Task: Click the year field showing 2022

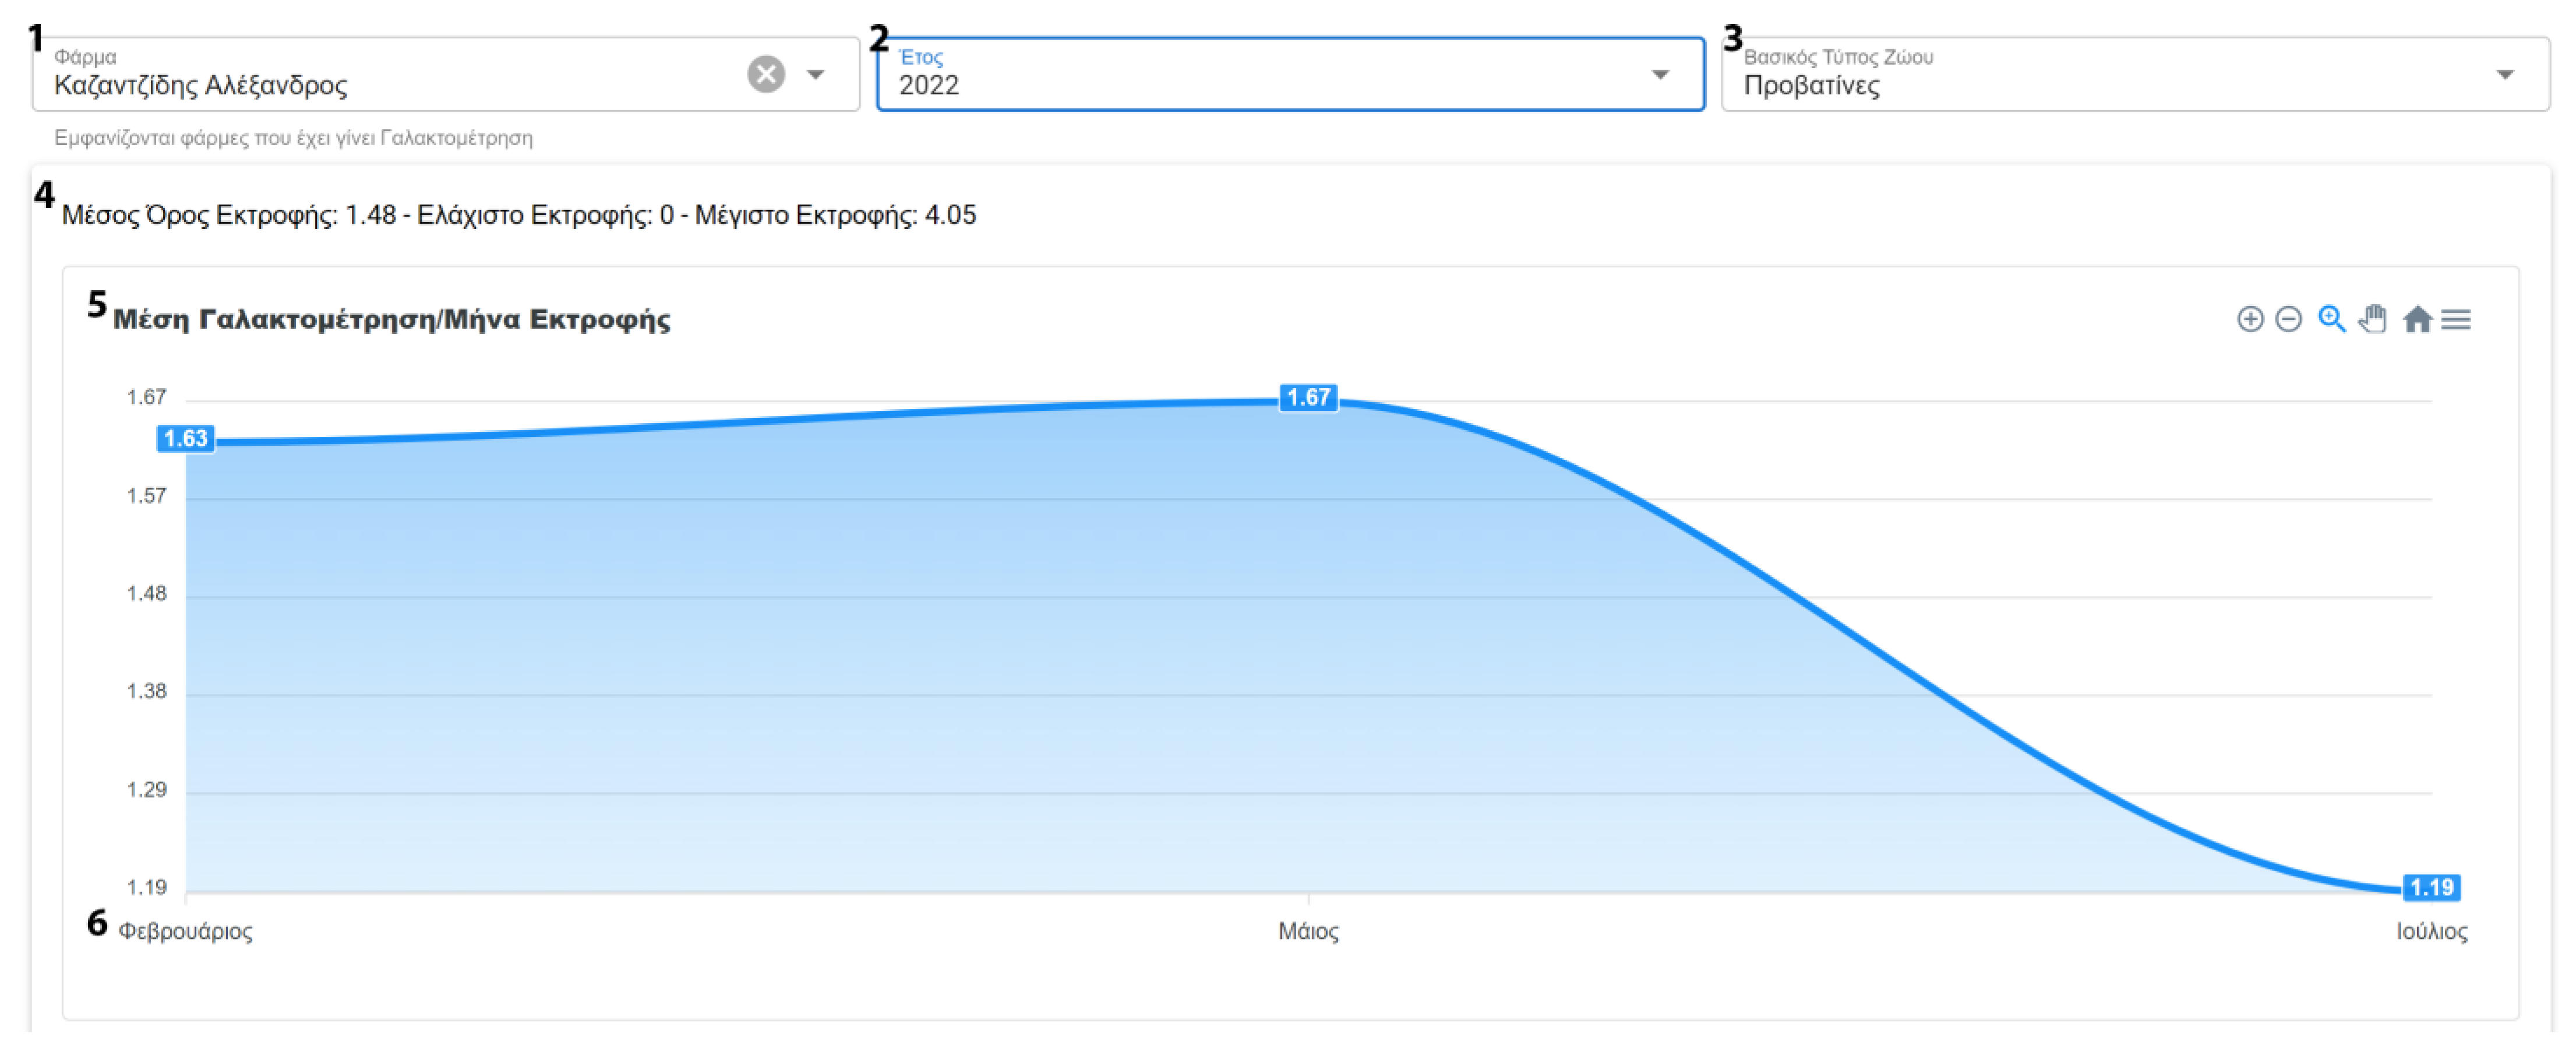Action: click(1250, 84)
